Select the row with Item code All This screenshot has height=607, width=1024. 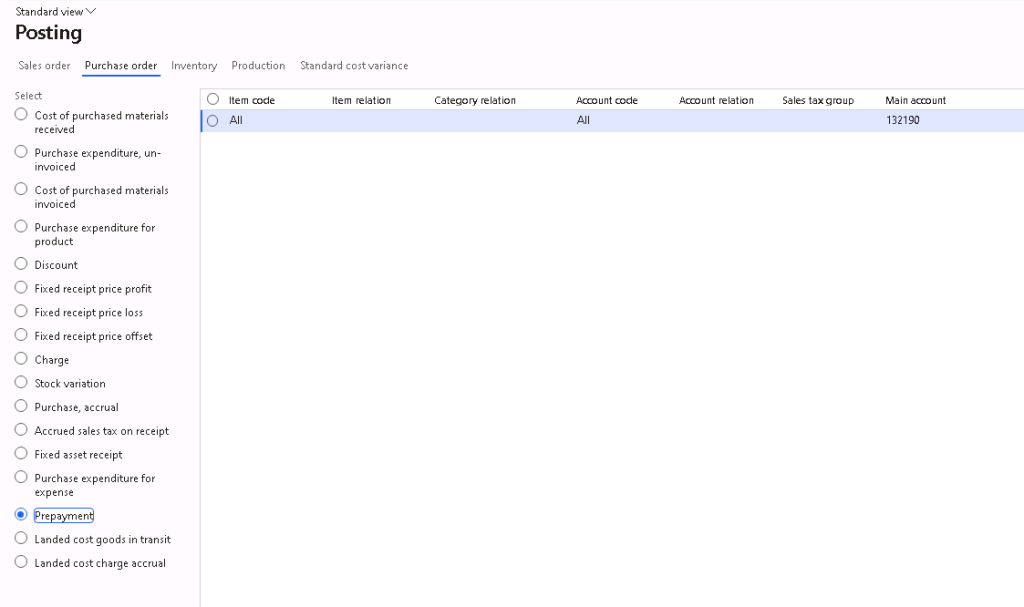213,121
